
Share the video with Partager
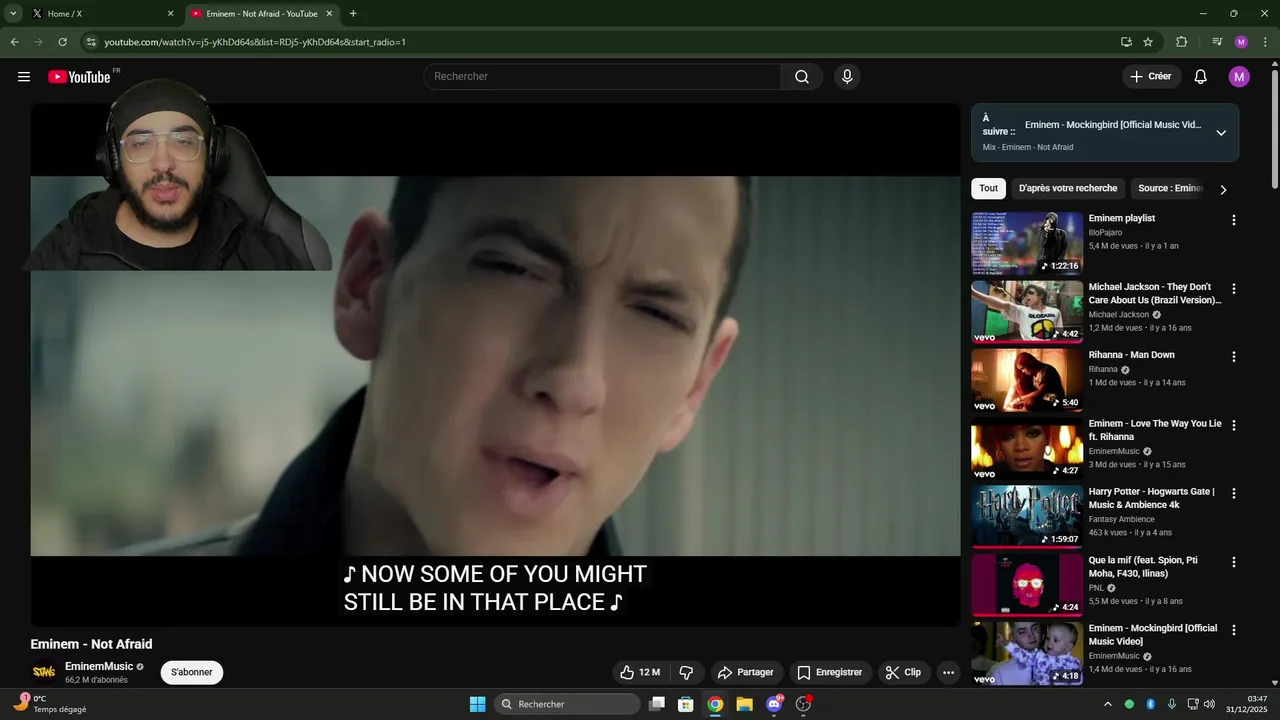click(x=746, y=672)
